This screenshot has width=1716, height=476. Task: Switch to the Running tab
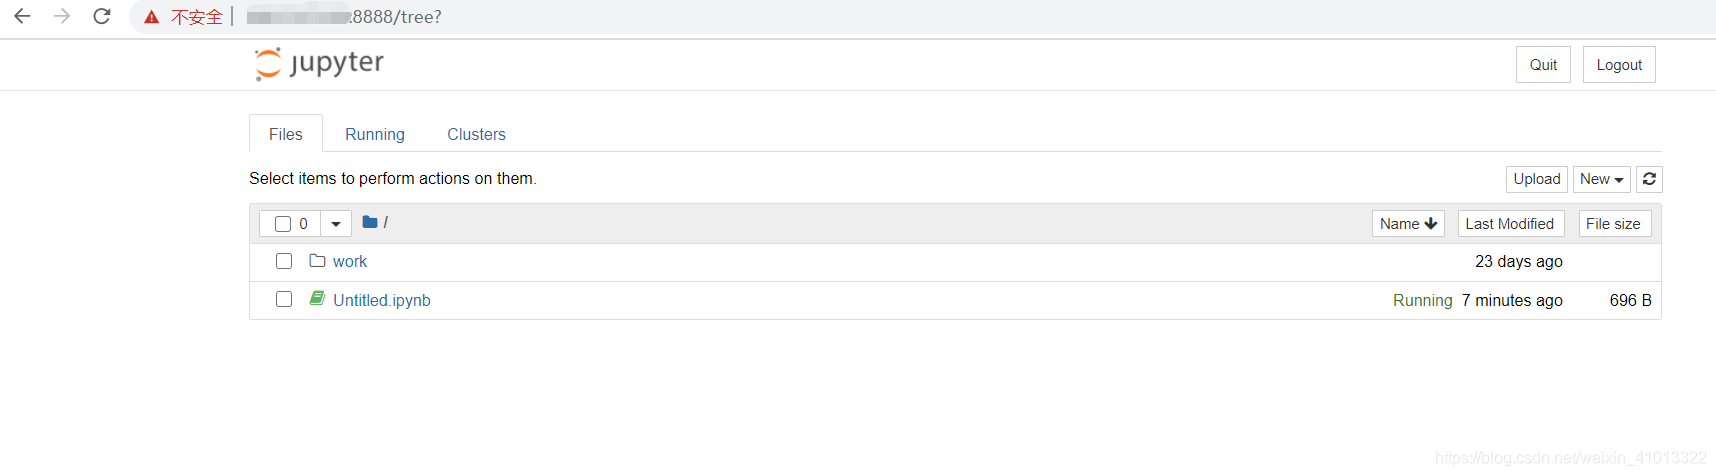[x=375, y=134]
